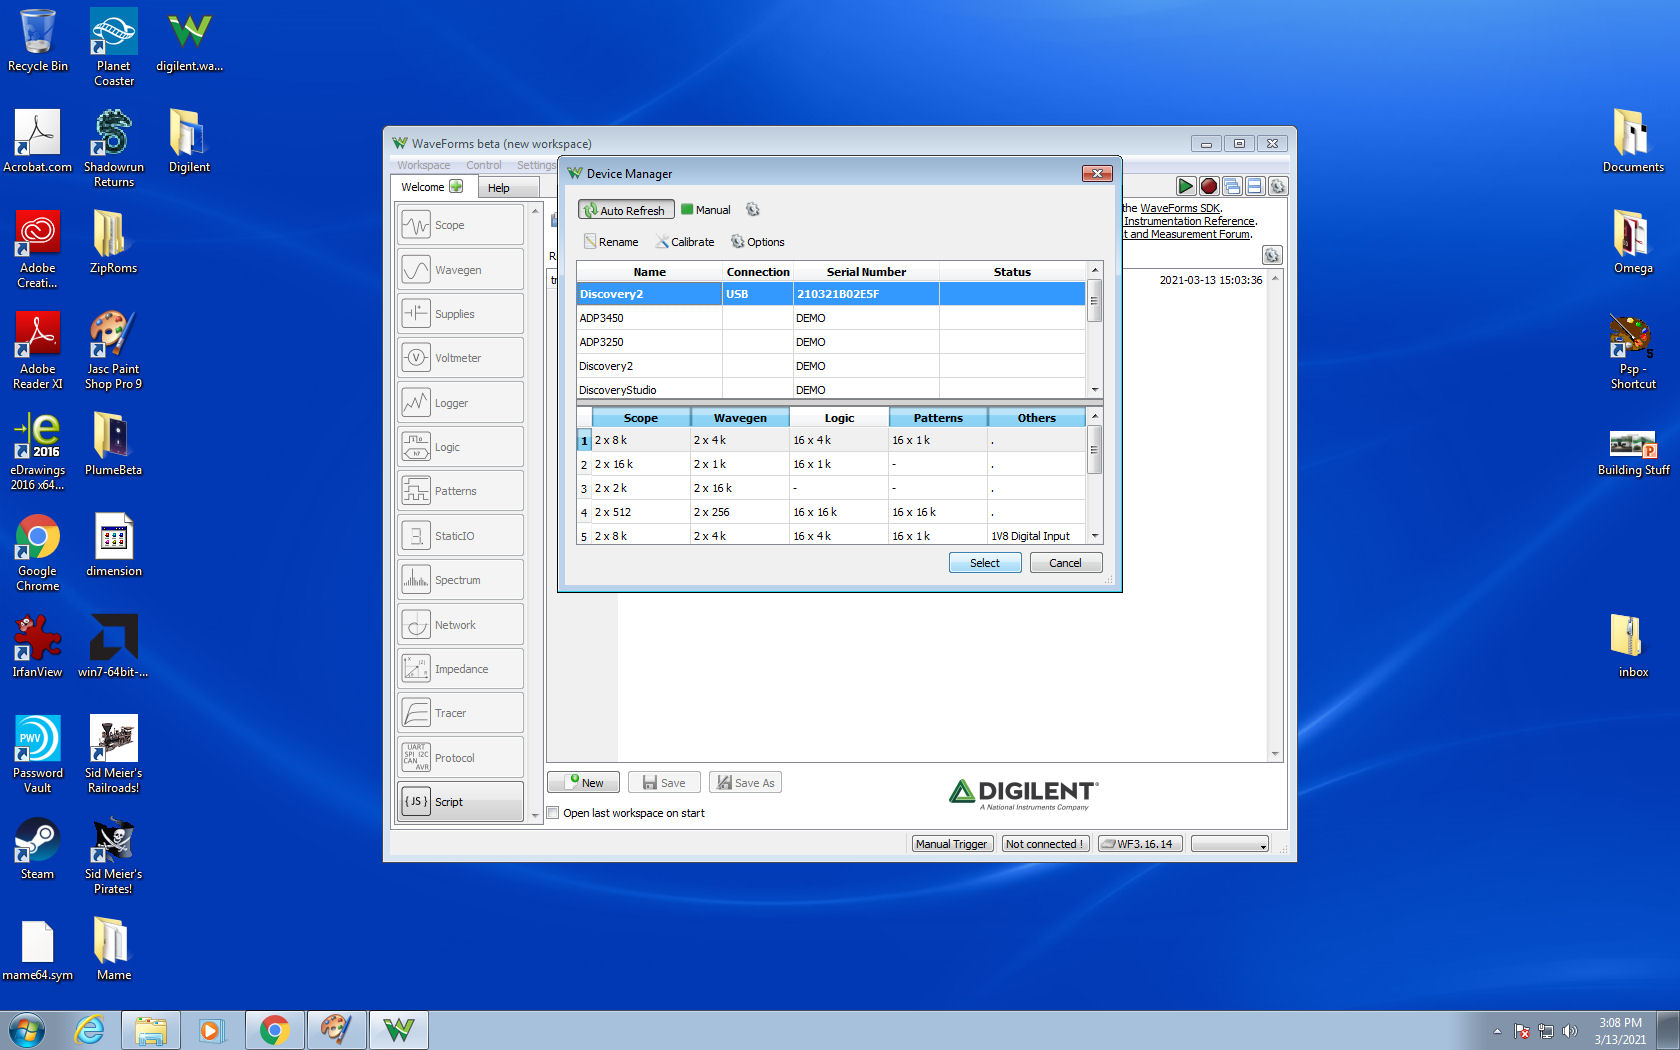Toggle the Auto Refresh button
This screenshot has width=1680, height=1050.
(x=625, y=210)
